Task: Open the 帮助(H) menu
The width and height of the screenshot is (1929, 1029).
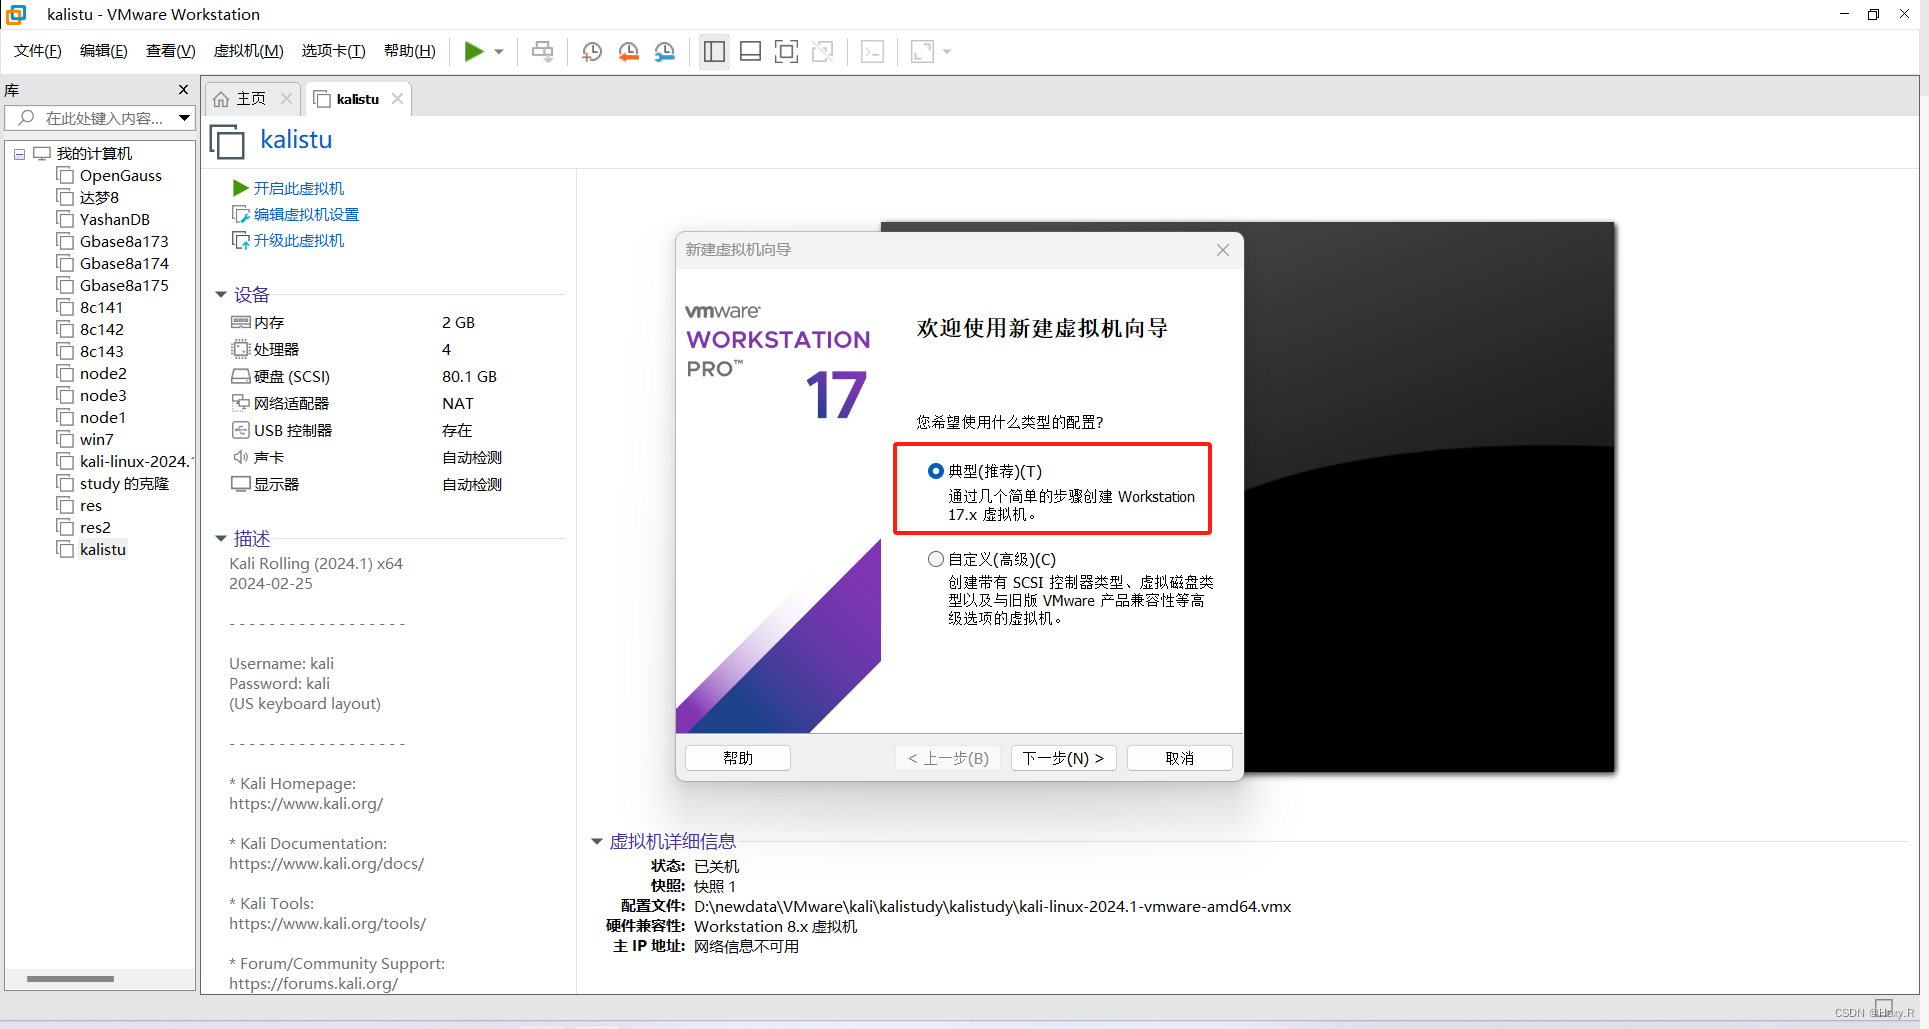Action: [409, 51]
